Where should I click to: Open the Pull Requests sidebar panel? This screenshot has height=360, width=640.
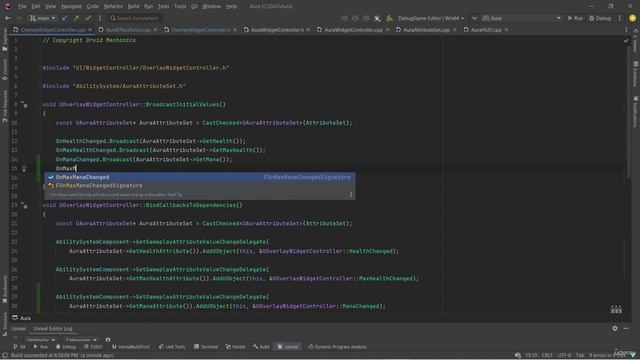click(5, 107)
